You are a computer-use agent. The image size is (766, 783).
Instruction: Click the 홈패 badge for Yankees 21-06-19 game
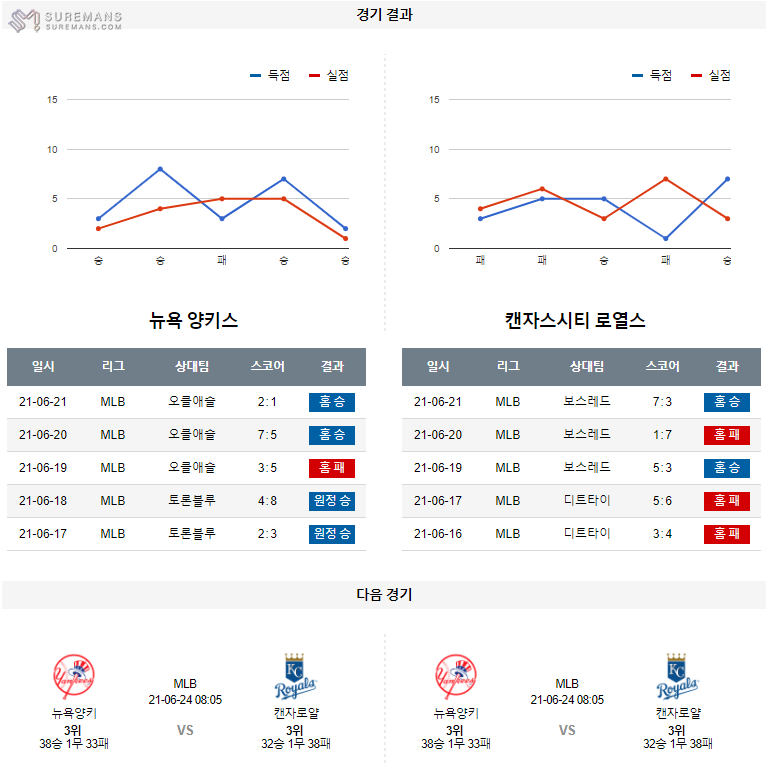coord(332,468)
